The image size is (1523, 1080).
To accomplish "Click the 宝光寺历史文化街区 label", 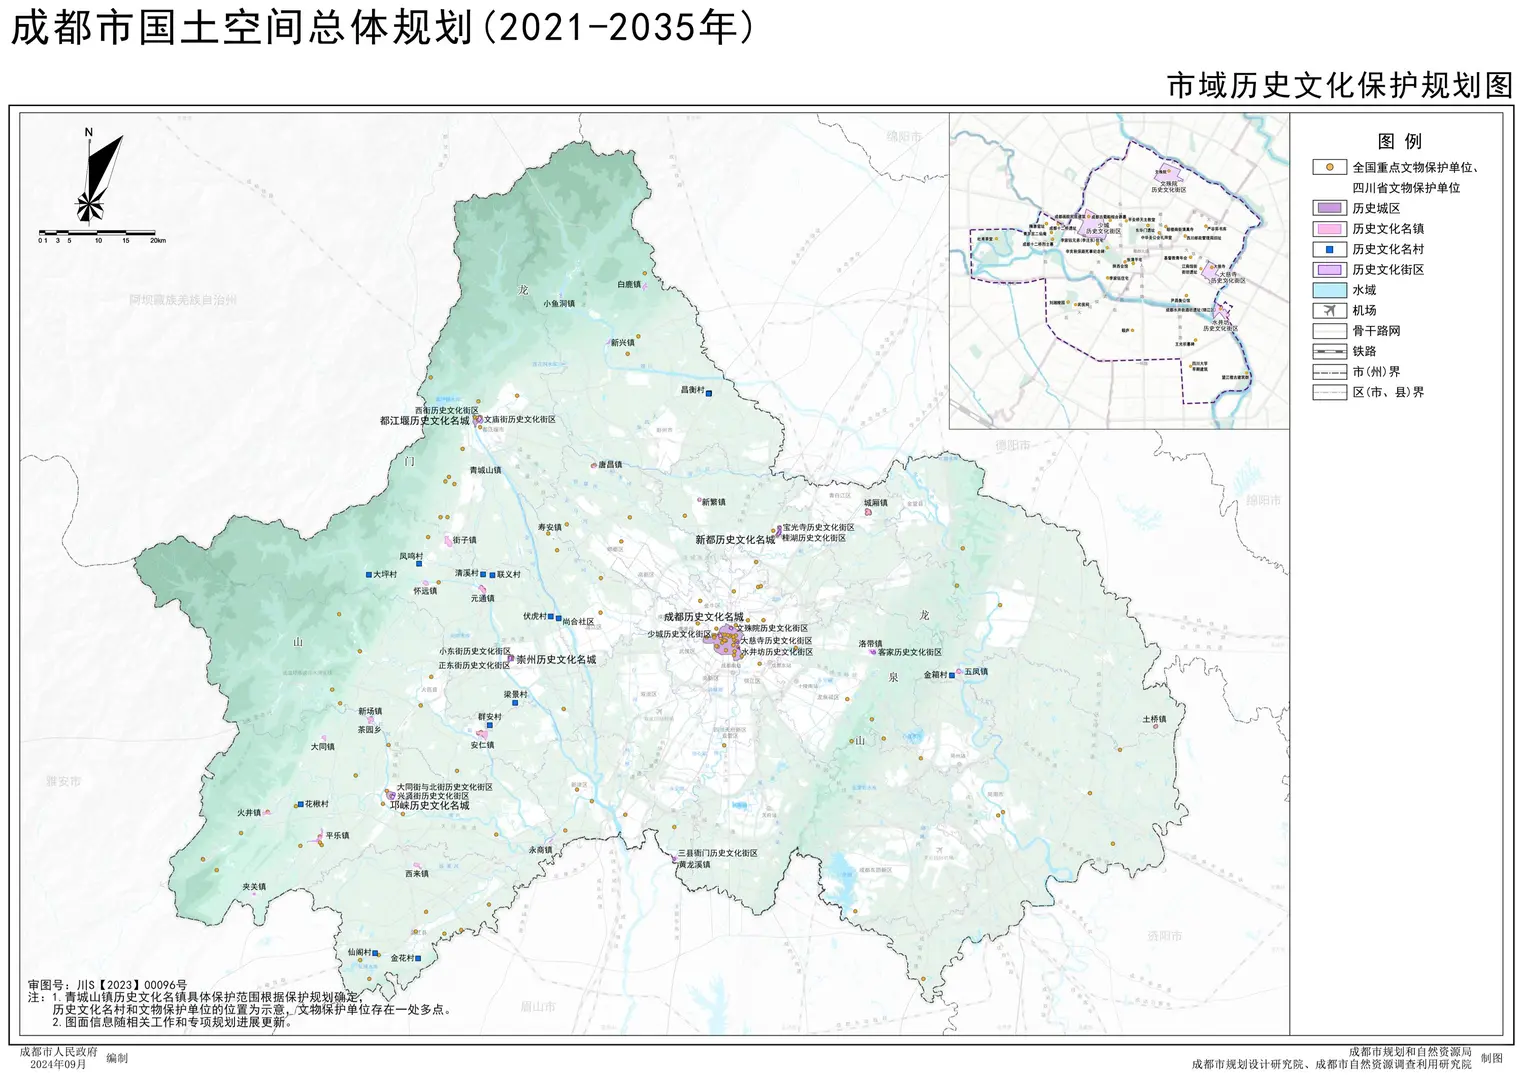I will [x=819, y=527].
